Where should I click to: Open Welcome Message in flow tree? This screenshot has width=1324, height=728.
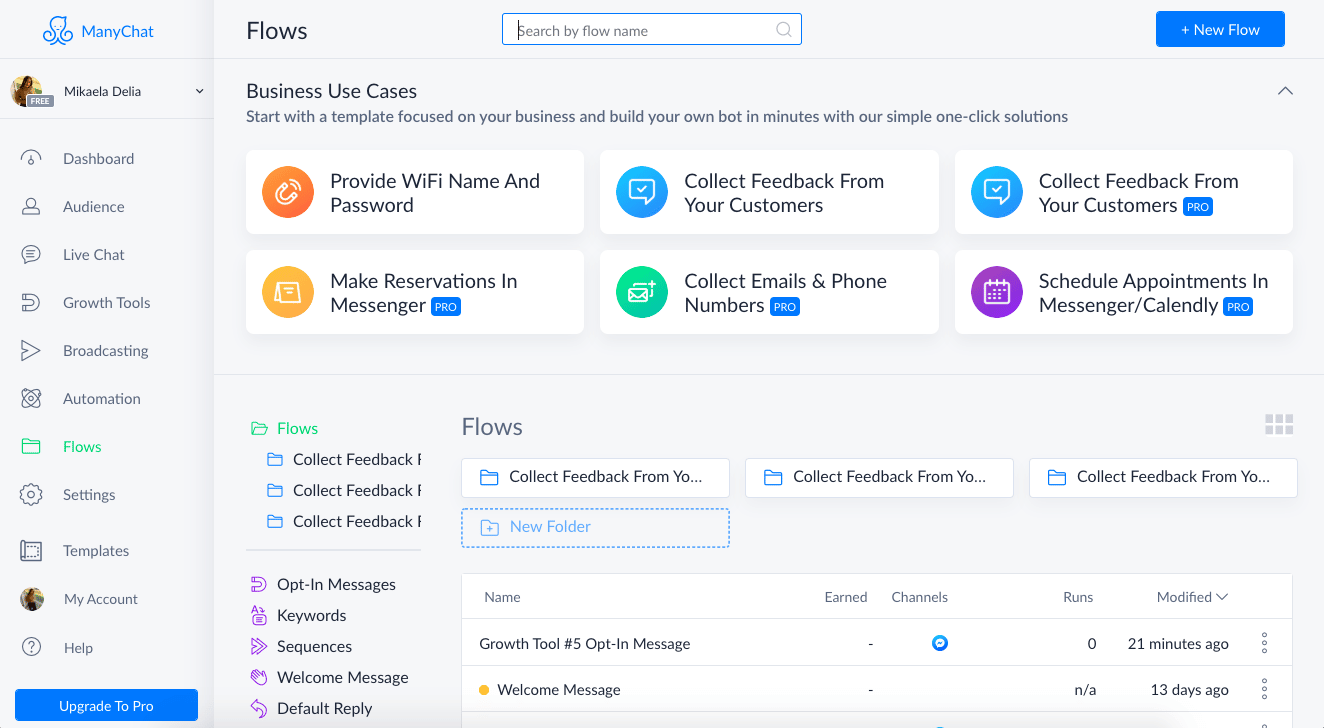click(x=342, y=677)
